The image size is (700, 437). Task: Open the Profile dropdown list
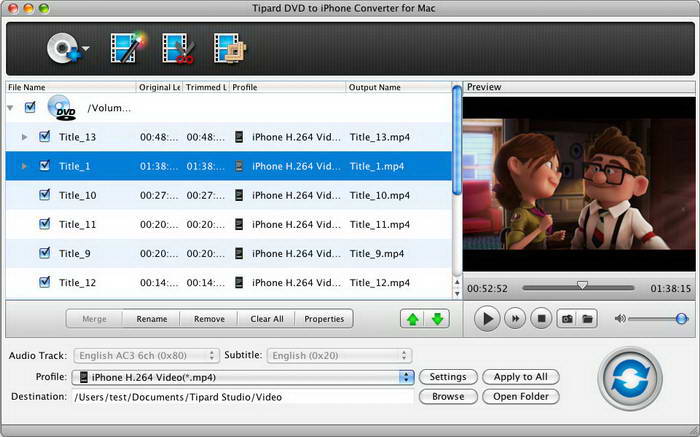(x=406, y=377)
